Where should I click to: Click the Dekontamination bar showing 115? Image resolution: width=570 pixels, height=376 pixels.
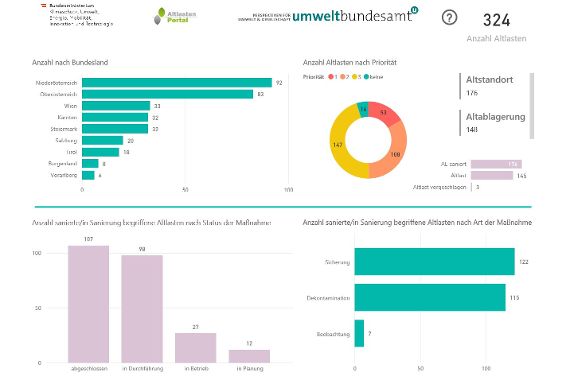430,297
